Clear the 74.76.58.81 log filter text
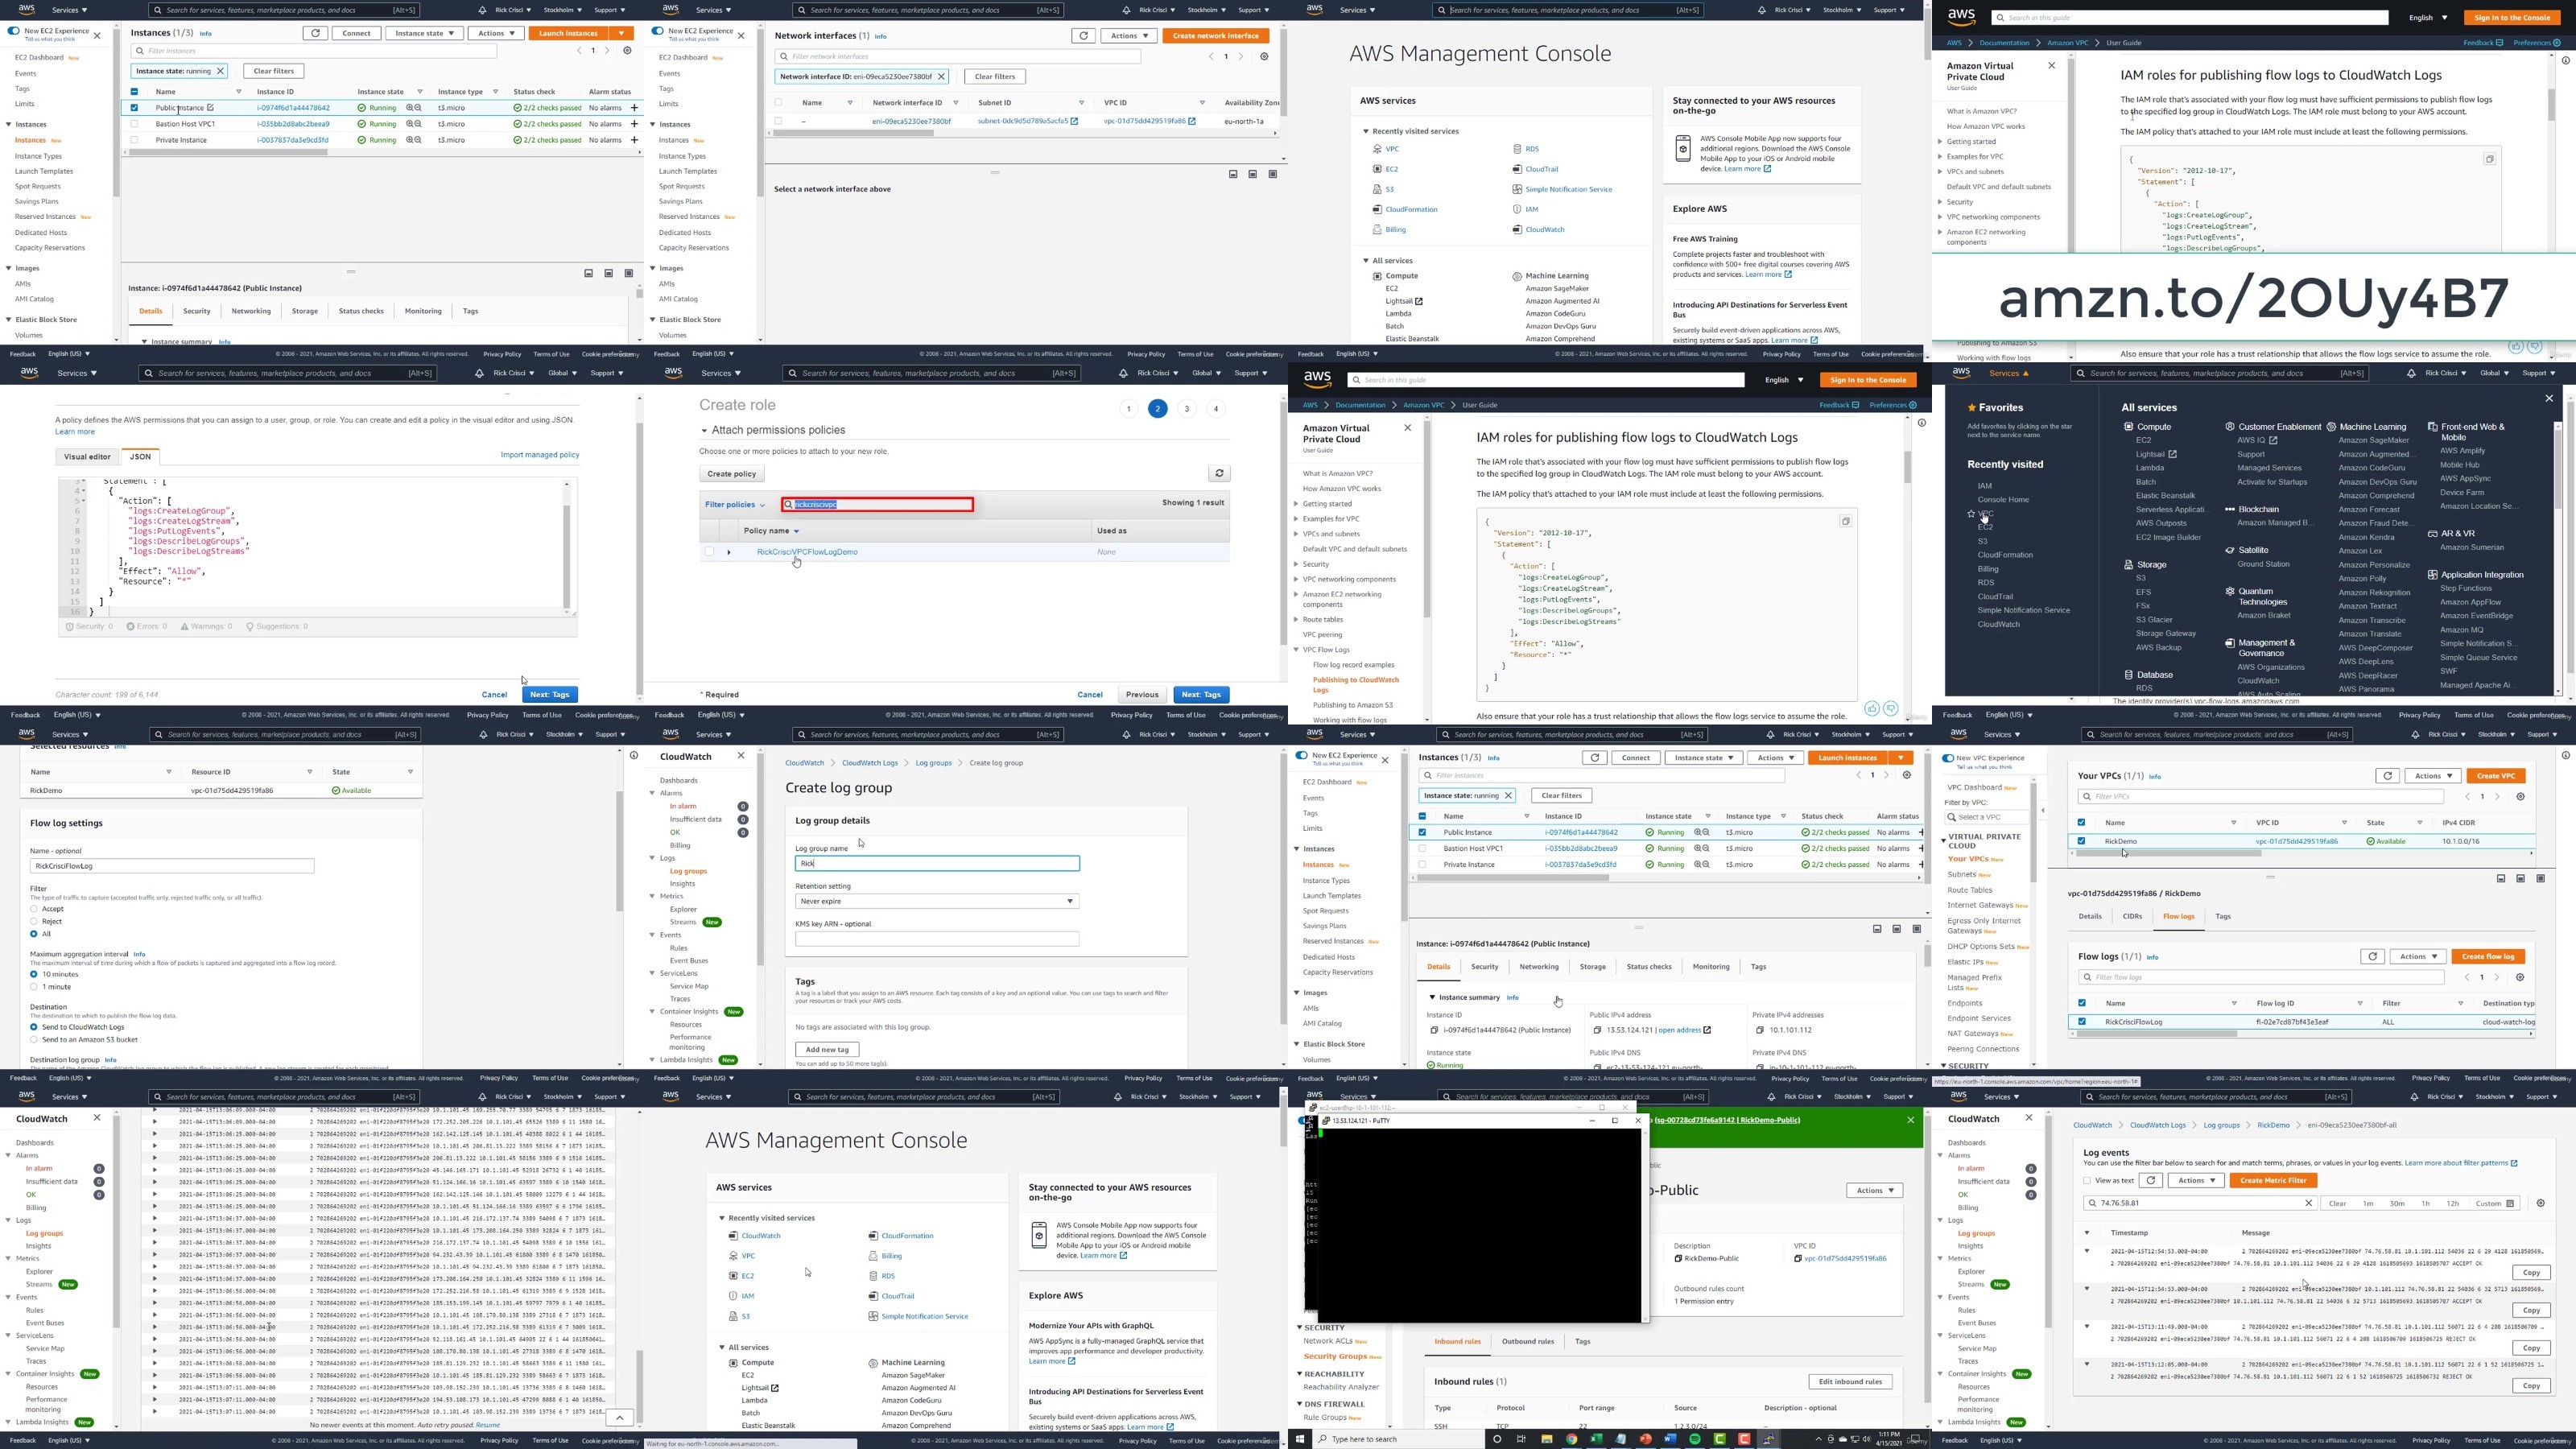 click(2309, 1204)
